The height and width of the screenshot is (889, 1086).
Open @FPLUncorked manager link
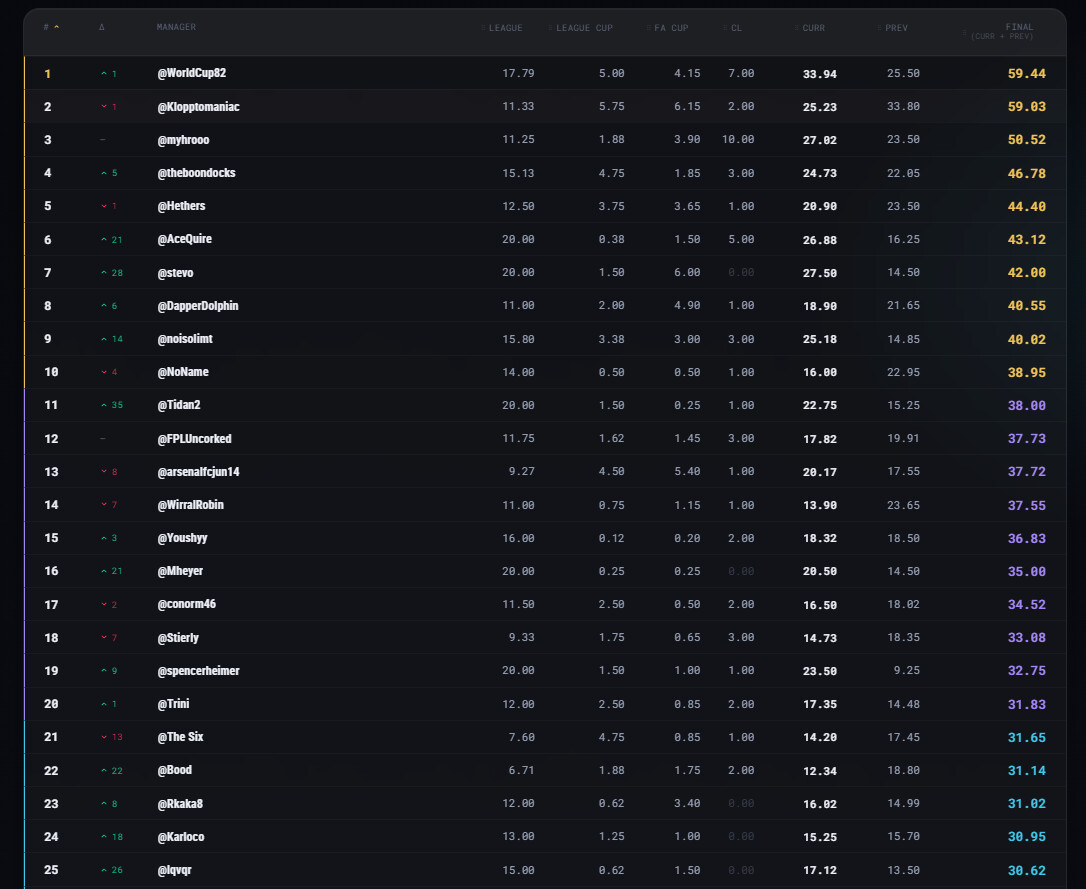(x=195, y=439)
